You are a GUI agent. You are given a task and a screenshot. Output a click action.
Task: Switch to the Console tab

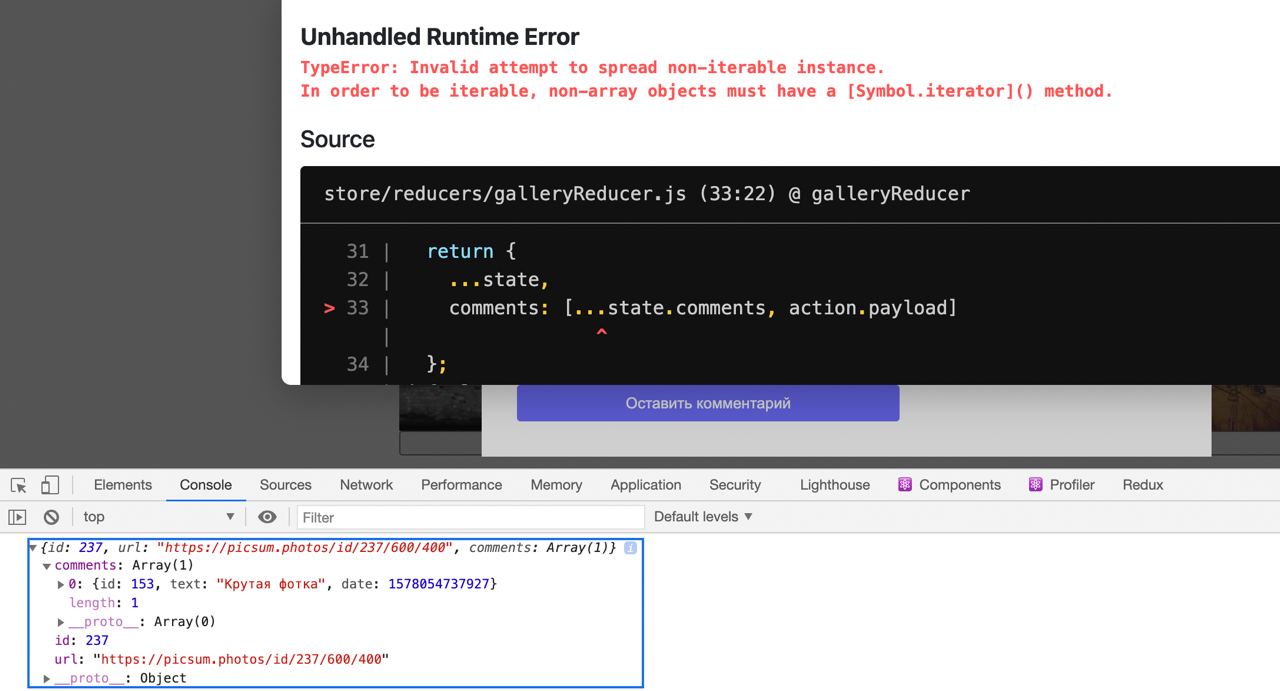[206, 485]
